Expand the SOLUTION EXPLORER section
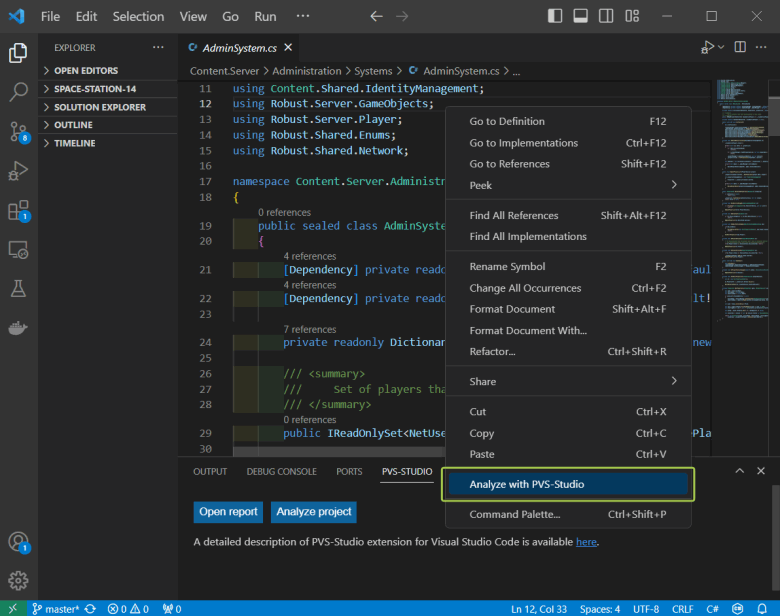Image resolution: width=780 pixels, height=616 pixels. click(x=99, y=107)
